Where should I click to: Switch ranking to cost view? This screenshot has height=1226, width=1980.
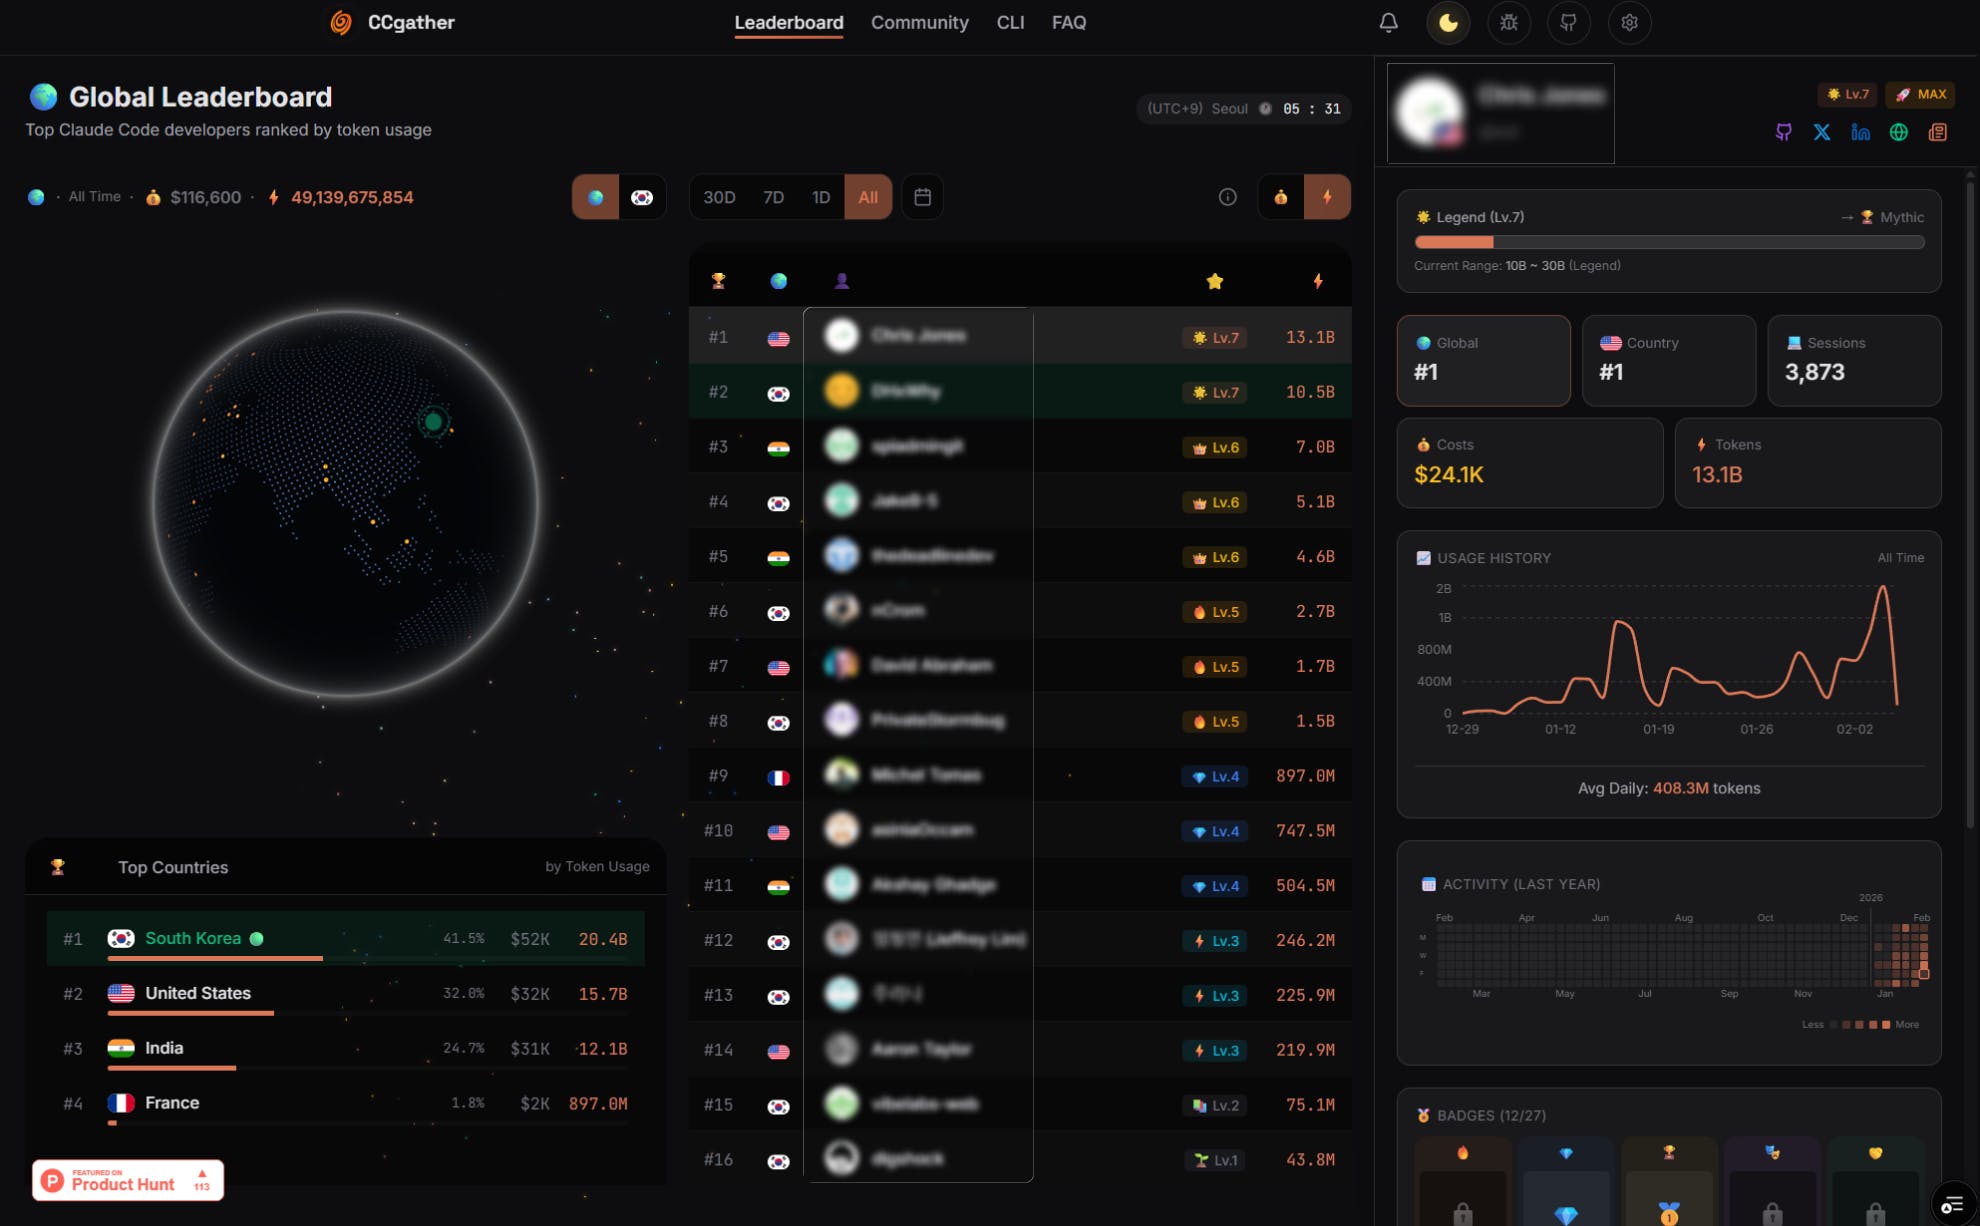(1280, 197)
